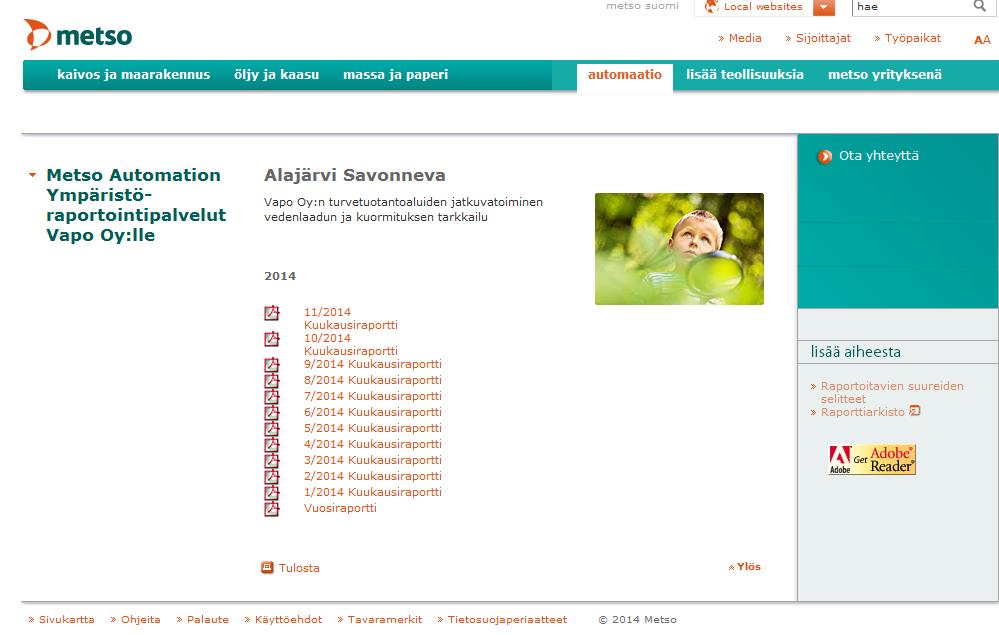Click the Tulosta print link

point(299,567)
